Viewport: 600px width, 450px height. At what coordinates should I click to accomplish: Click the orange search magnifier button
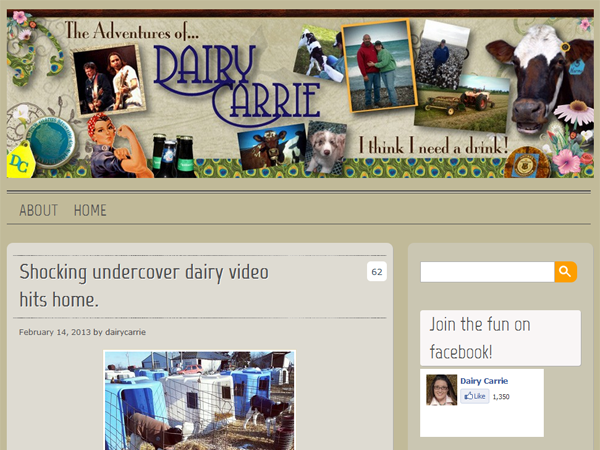tap(566, 272)
